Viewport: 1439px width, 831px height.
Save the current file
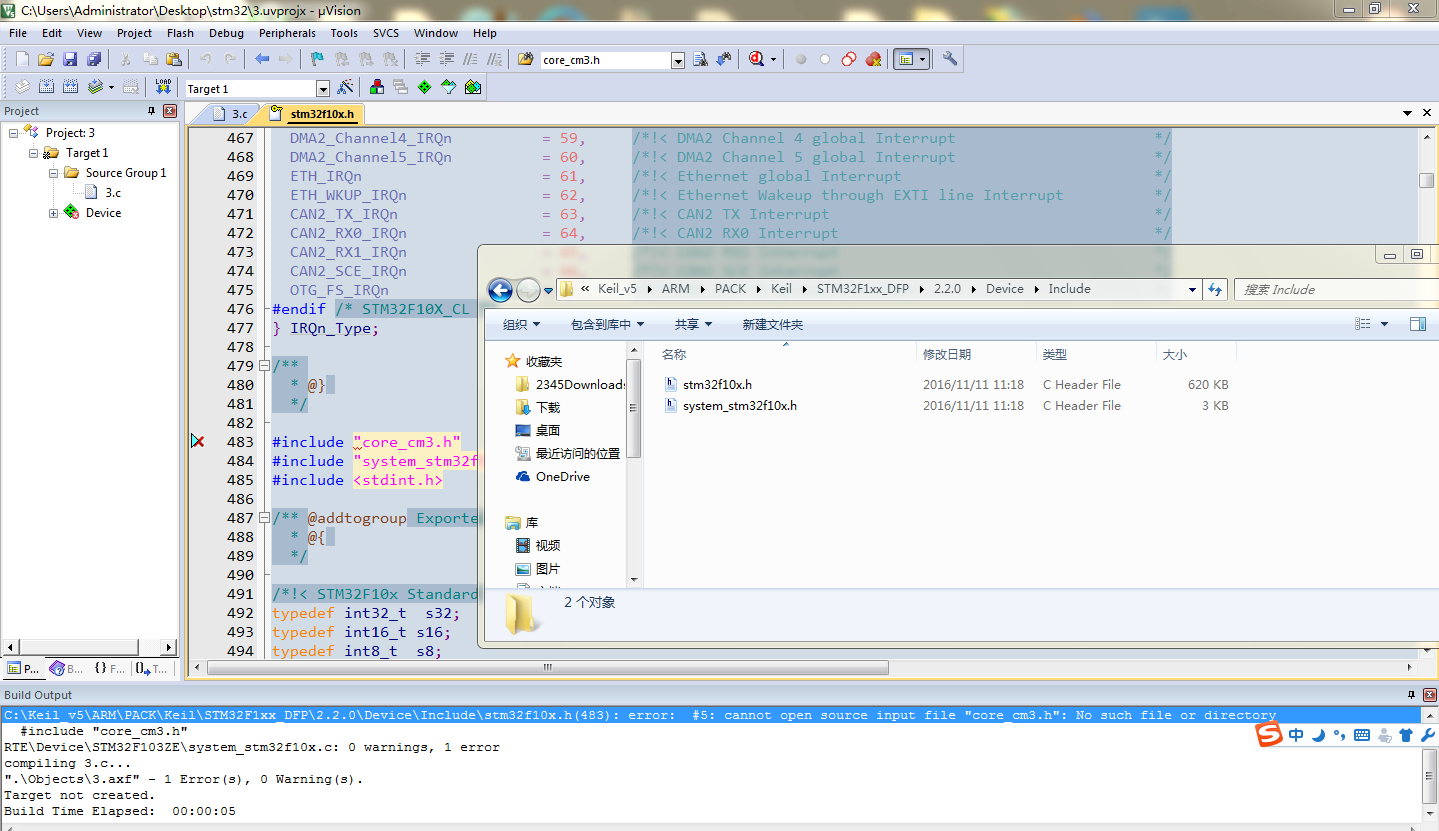(x=70, y=59)
